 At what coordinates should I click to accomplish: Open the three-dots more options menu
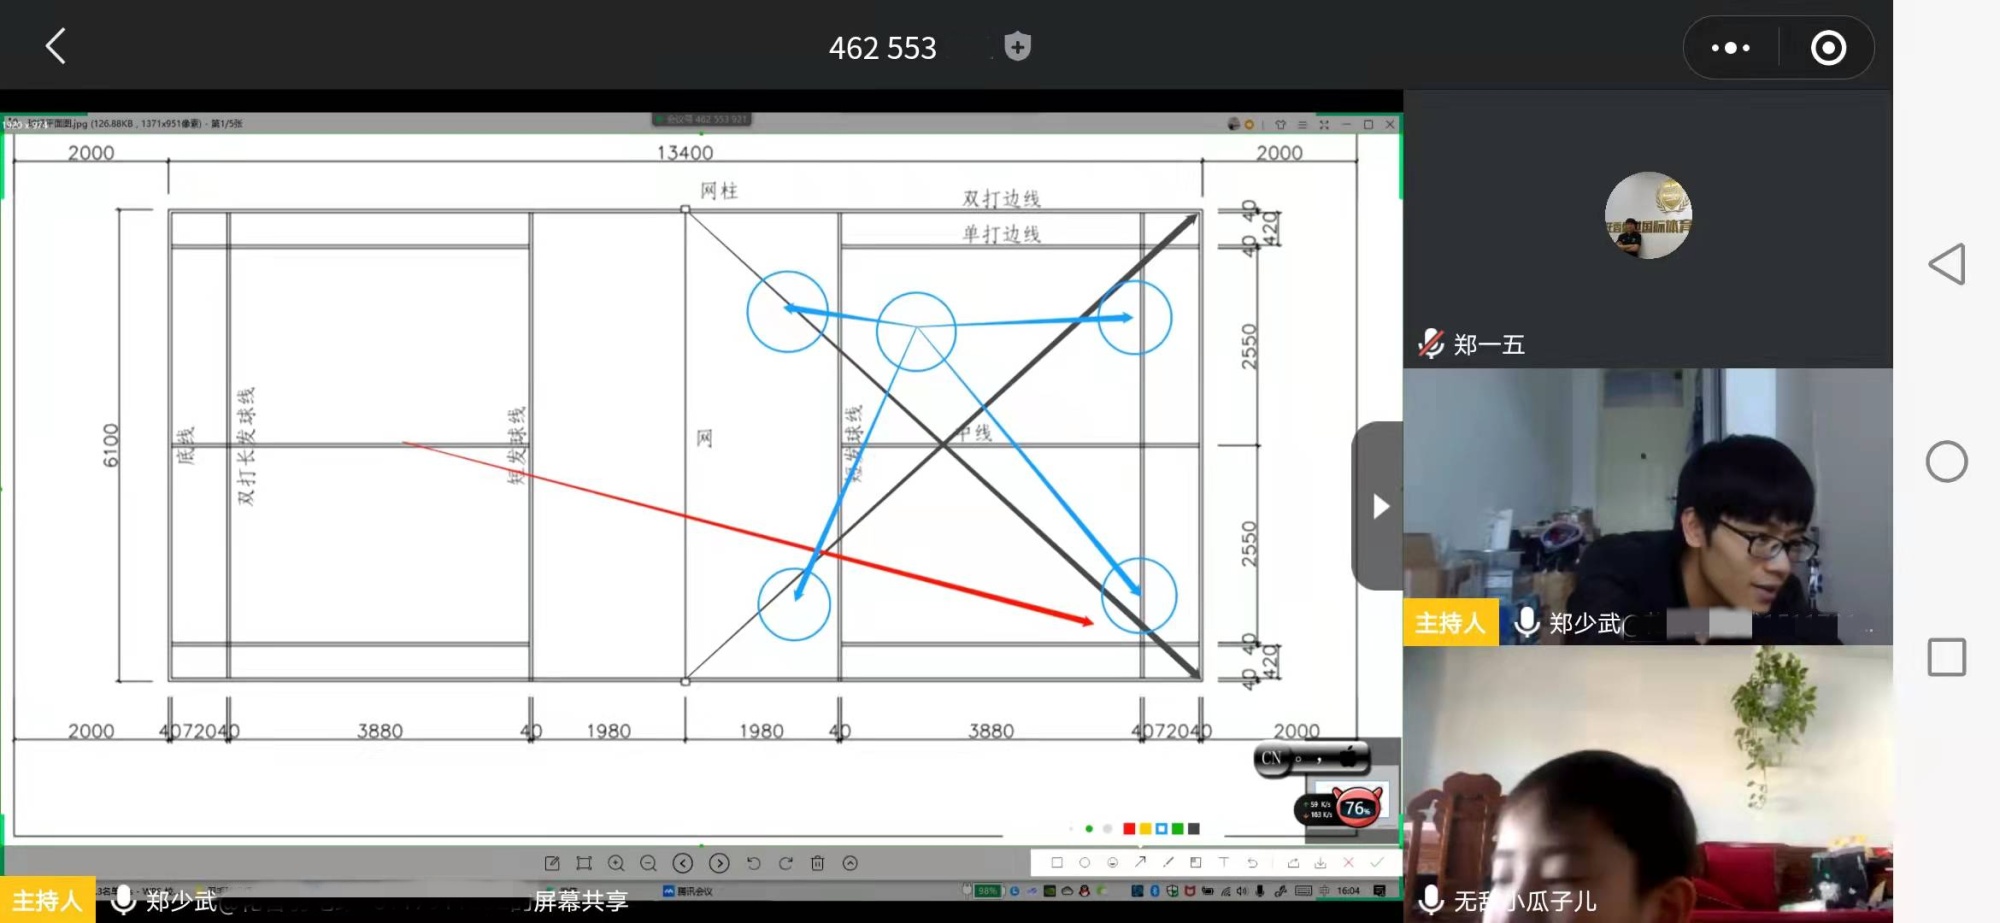(x=1730, y=48)
